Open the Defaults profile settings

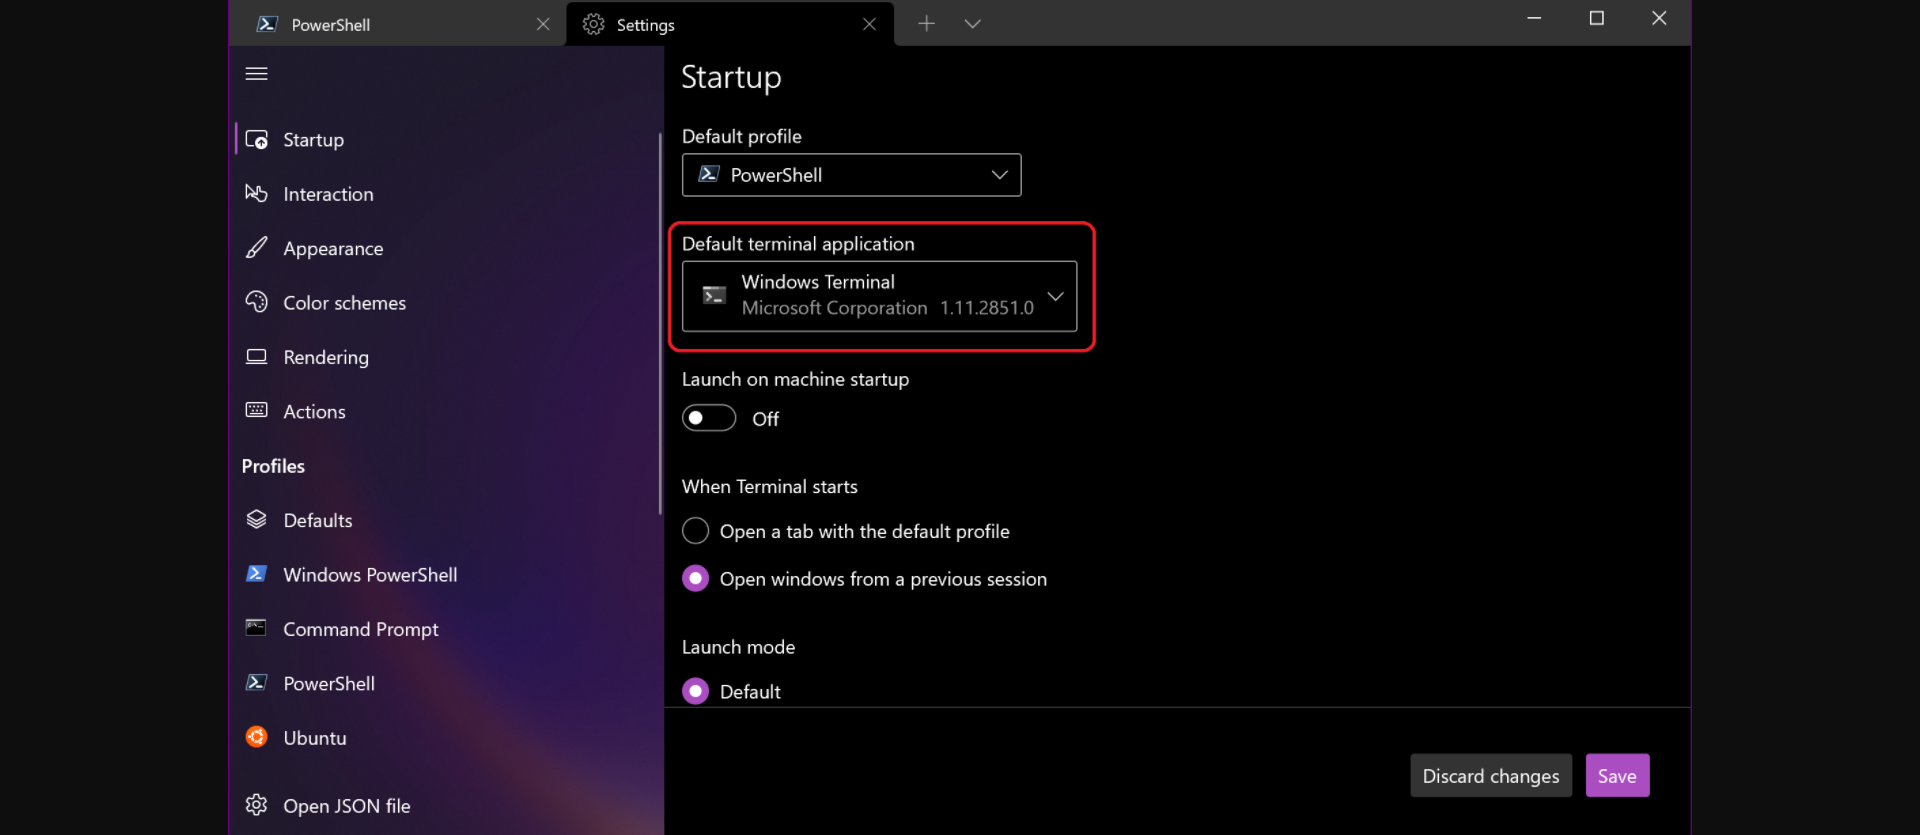[x=445, y=520]
